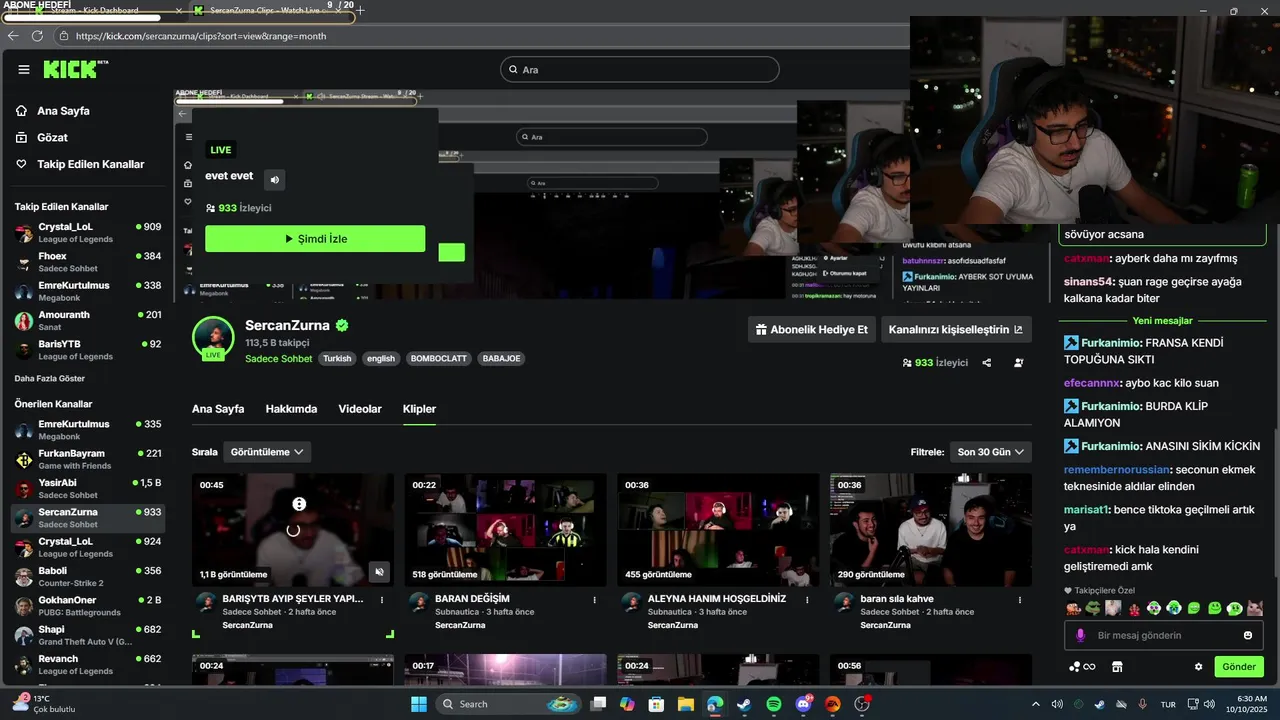
Task: Open the hamburger sidebar menu
Action: [x=24, y=70]
